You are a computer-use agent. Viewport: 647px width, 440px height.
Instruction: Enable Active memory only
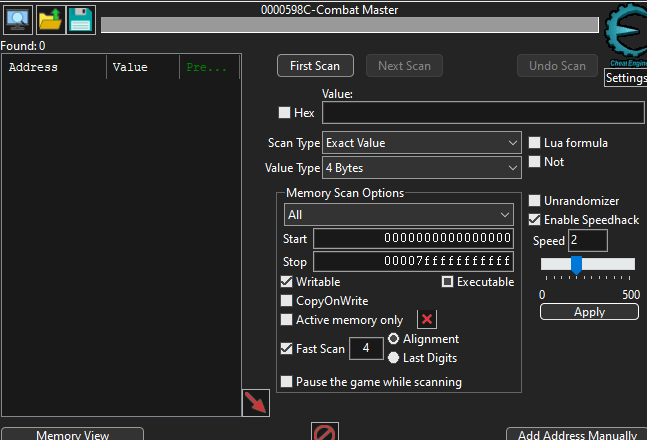click(x=286, y=319)
